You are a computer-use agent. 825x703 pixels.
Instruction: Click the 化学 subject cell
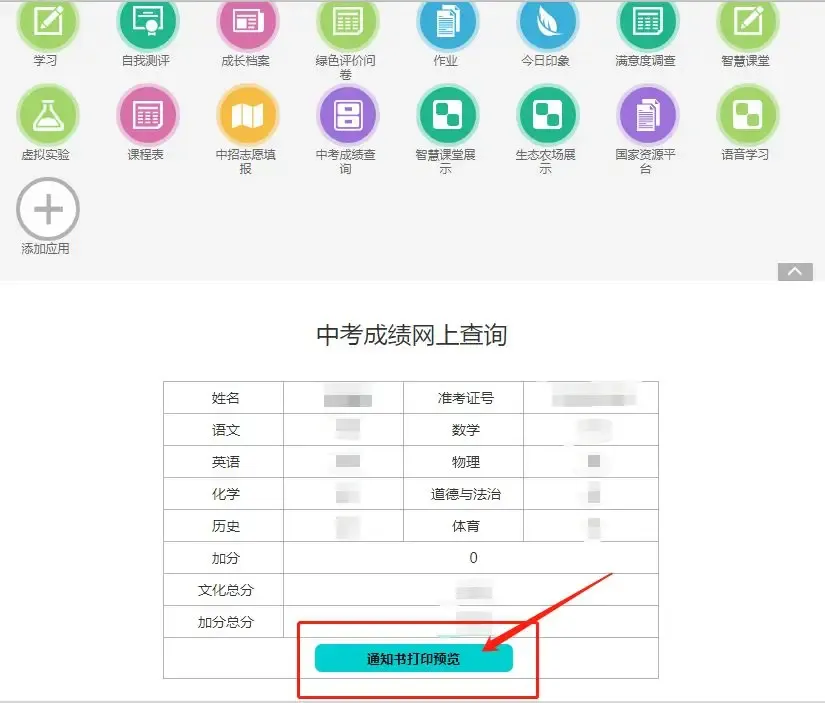tap(224, 494)
